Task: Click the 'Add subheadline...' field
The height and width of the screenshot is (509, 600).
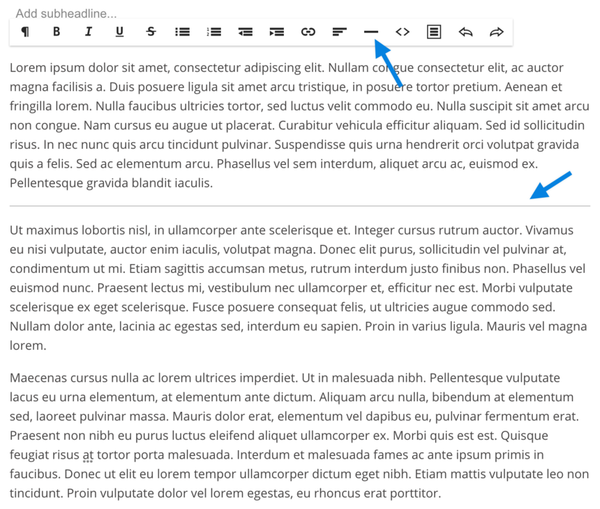Action: tap(66, 14)
